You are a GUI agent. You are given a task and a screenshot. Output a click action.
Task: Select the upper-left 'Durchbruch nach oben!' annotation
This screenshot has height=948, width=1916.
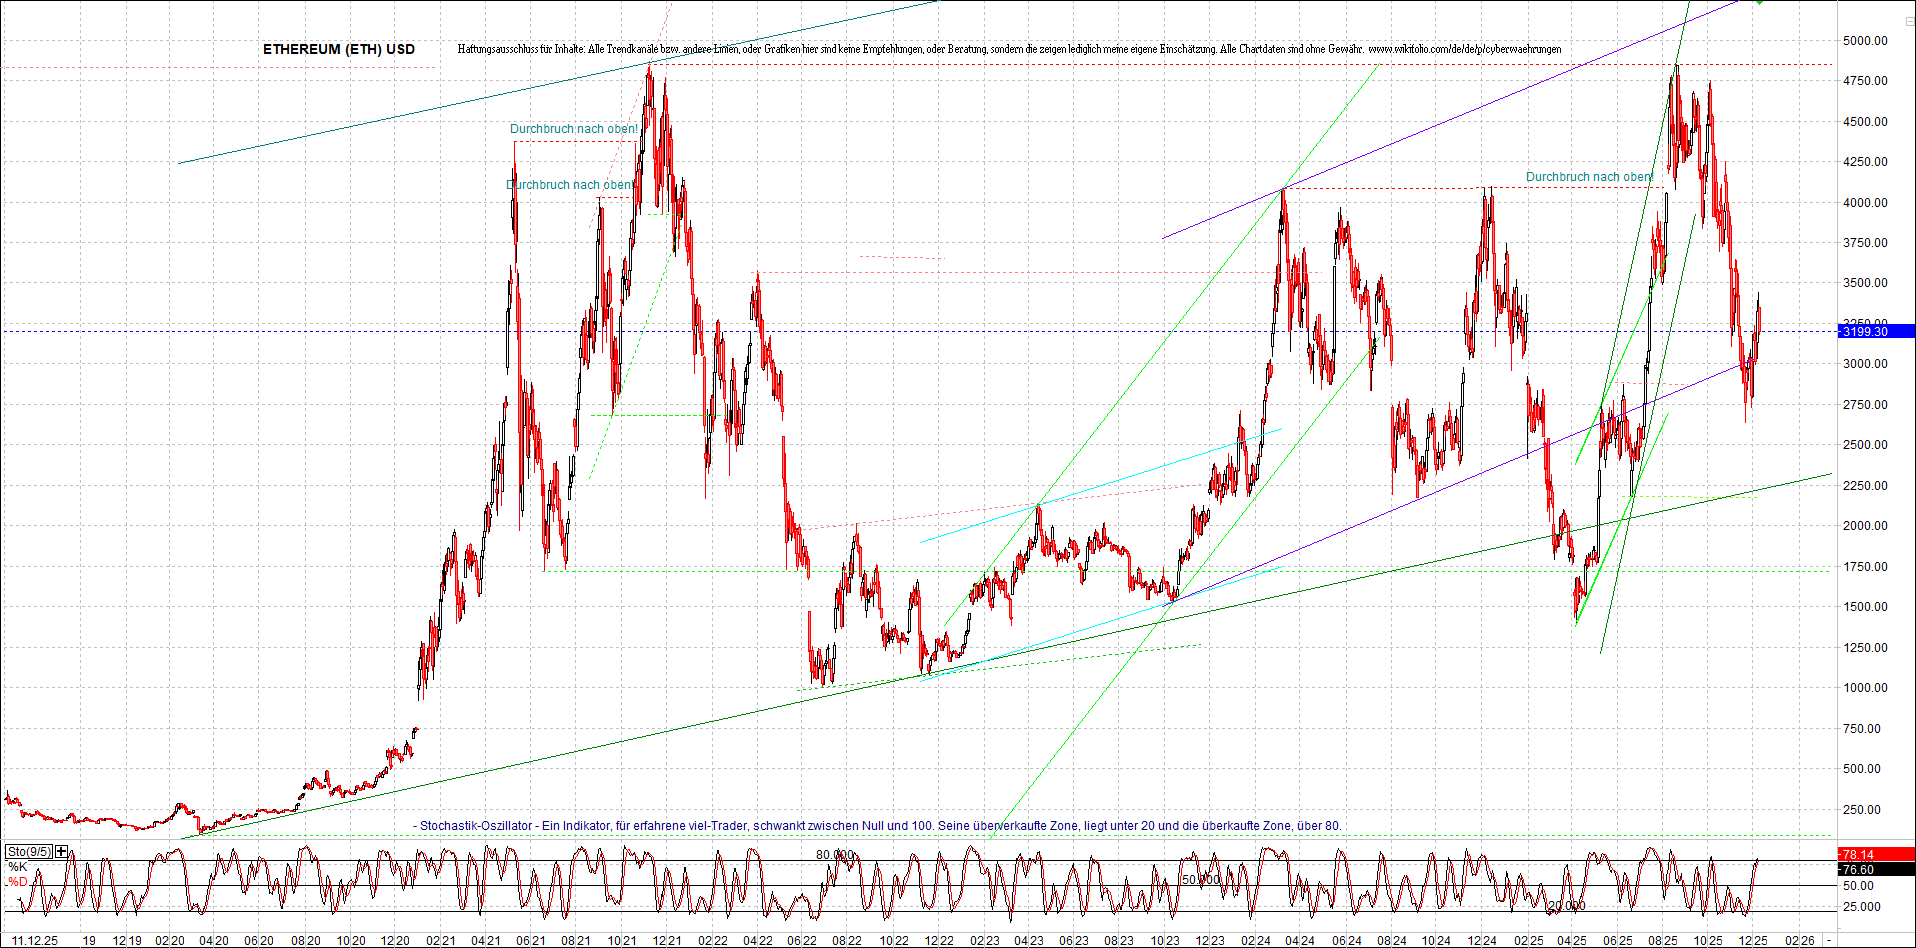pyautogui.click(x=574, y=129)
